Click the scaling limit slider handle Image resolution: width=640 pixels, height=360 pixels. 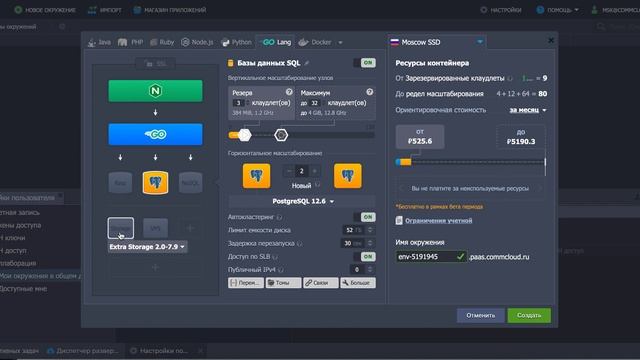(281, 135)
